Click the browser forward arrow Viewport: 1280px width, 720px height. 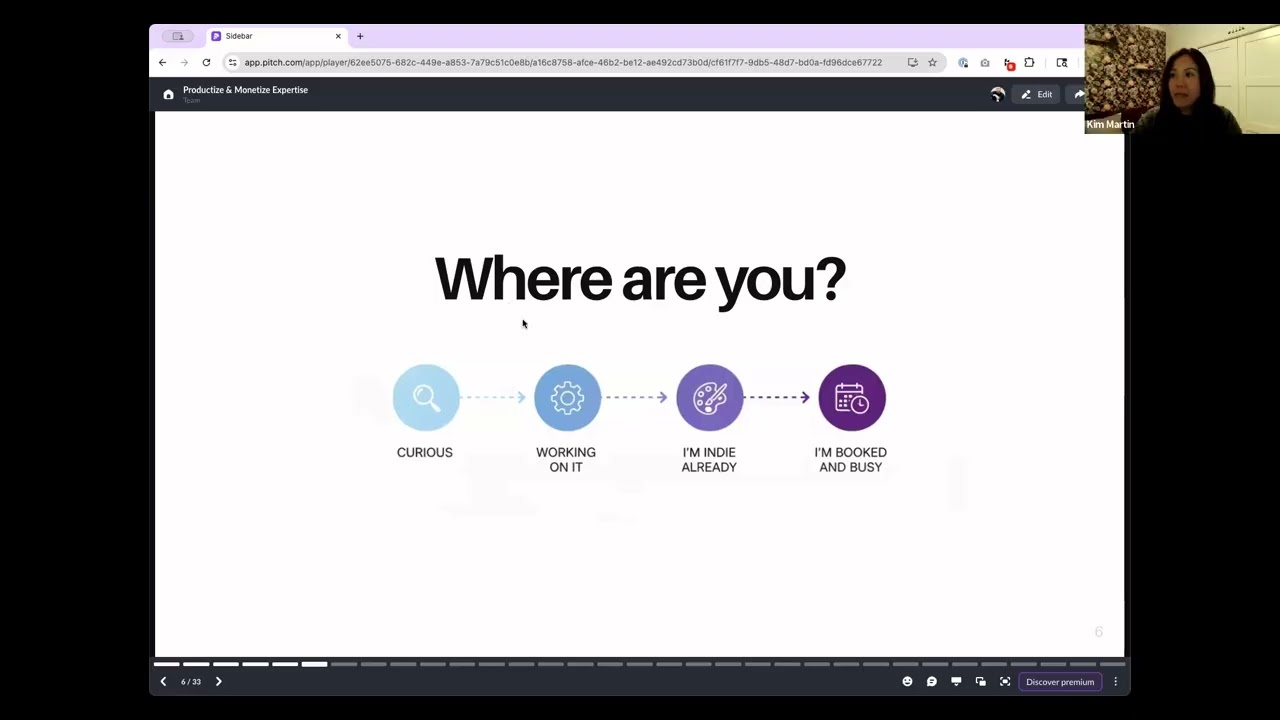[x=184, y=62]
